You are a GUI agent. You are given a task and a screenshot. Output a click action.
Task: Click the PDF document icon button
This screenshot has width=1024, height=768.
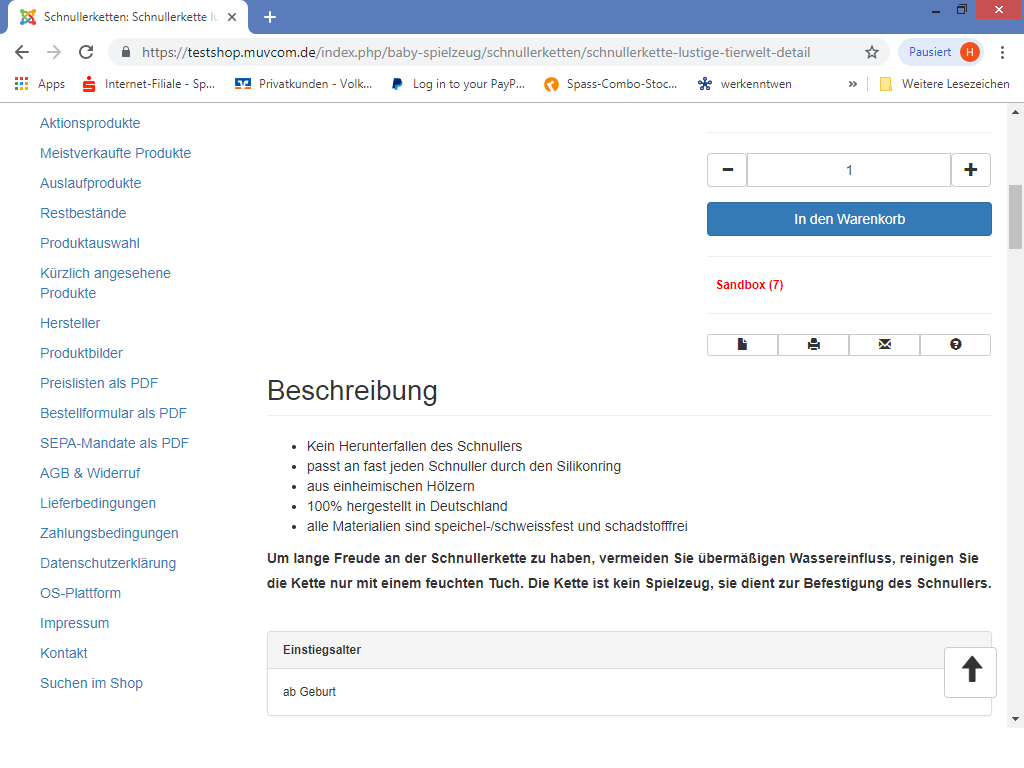point(742,345)
